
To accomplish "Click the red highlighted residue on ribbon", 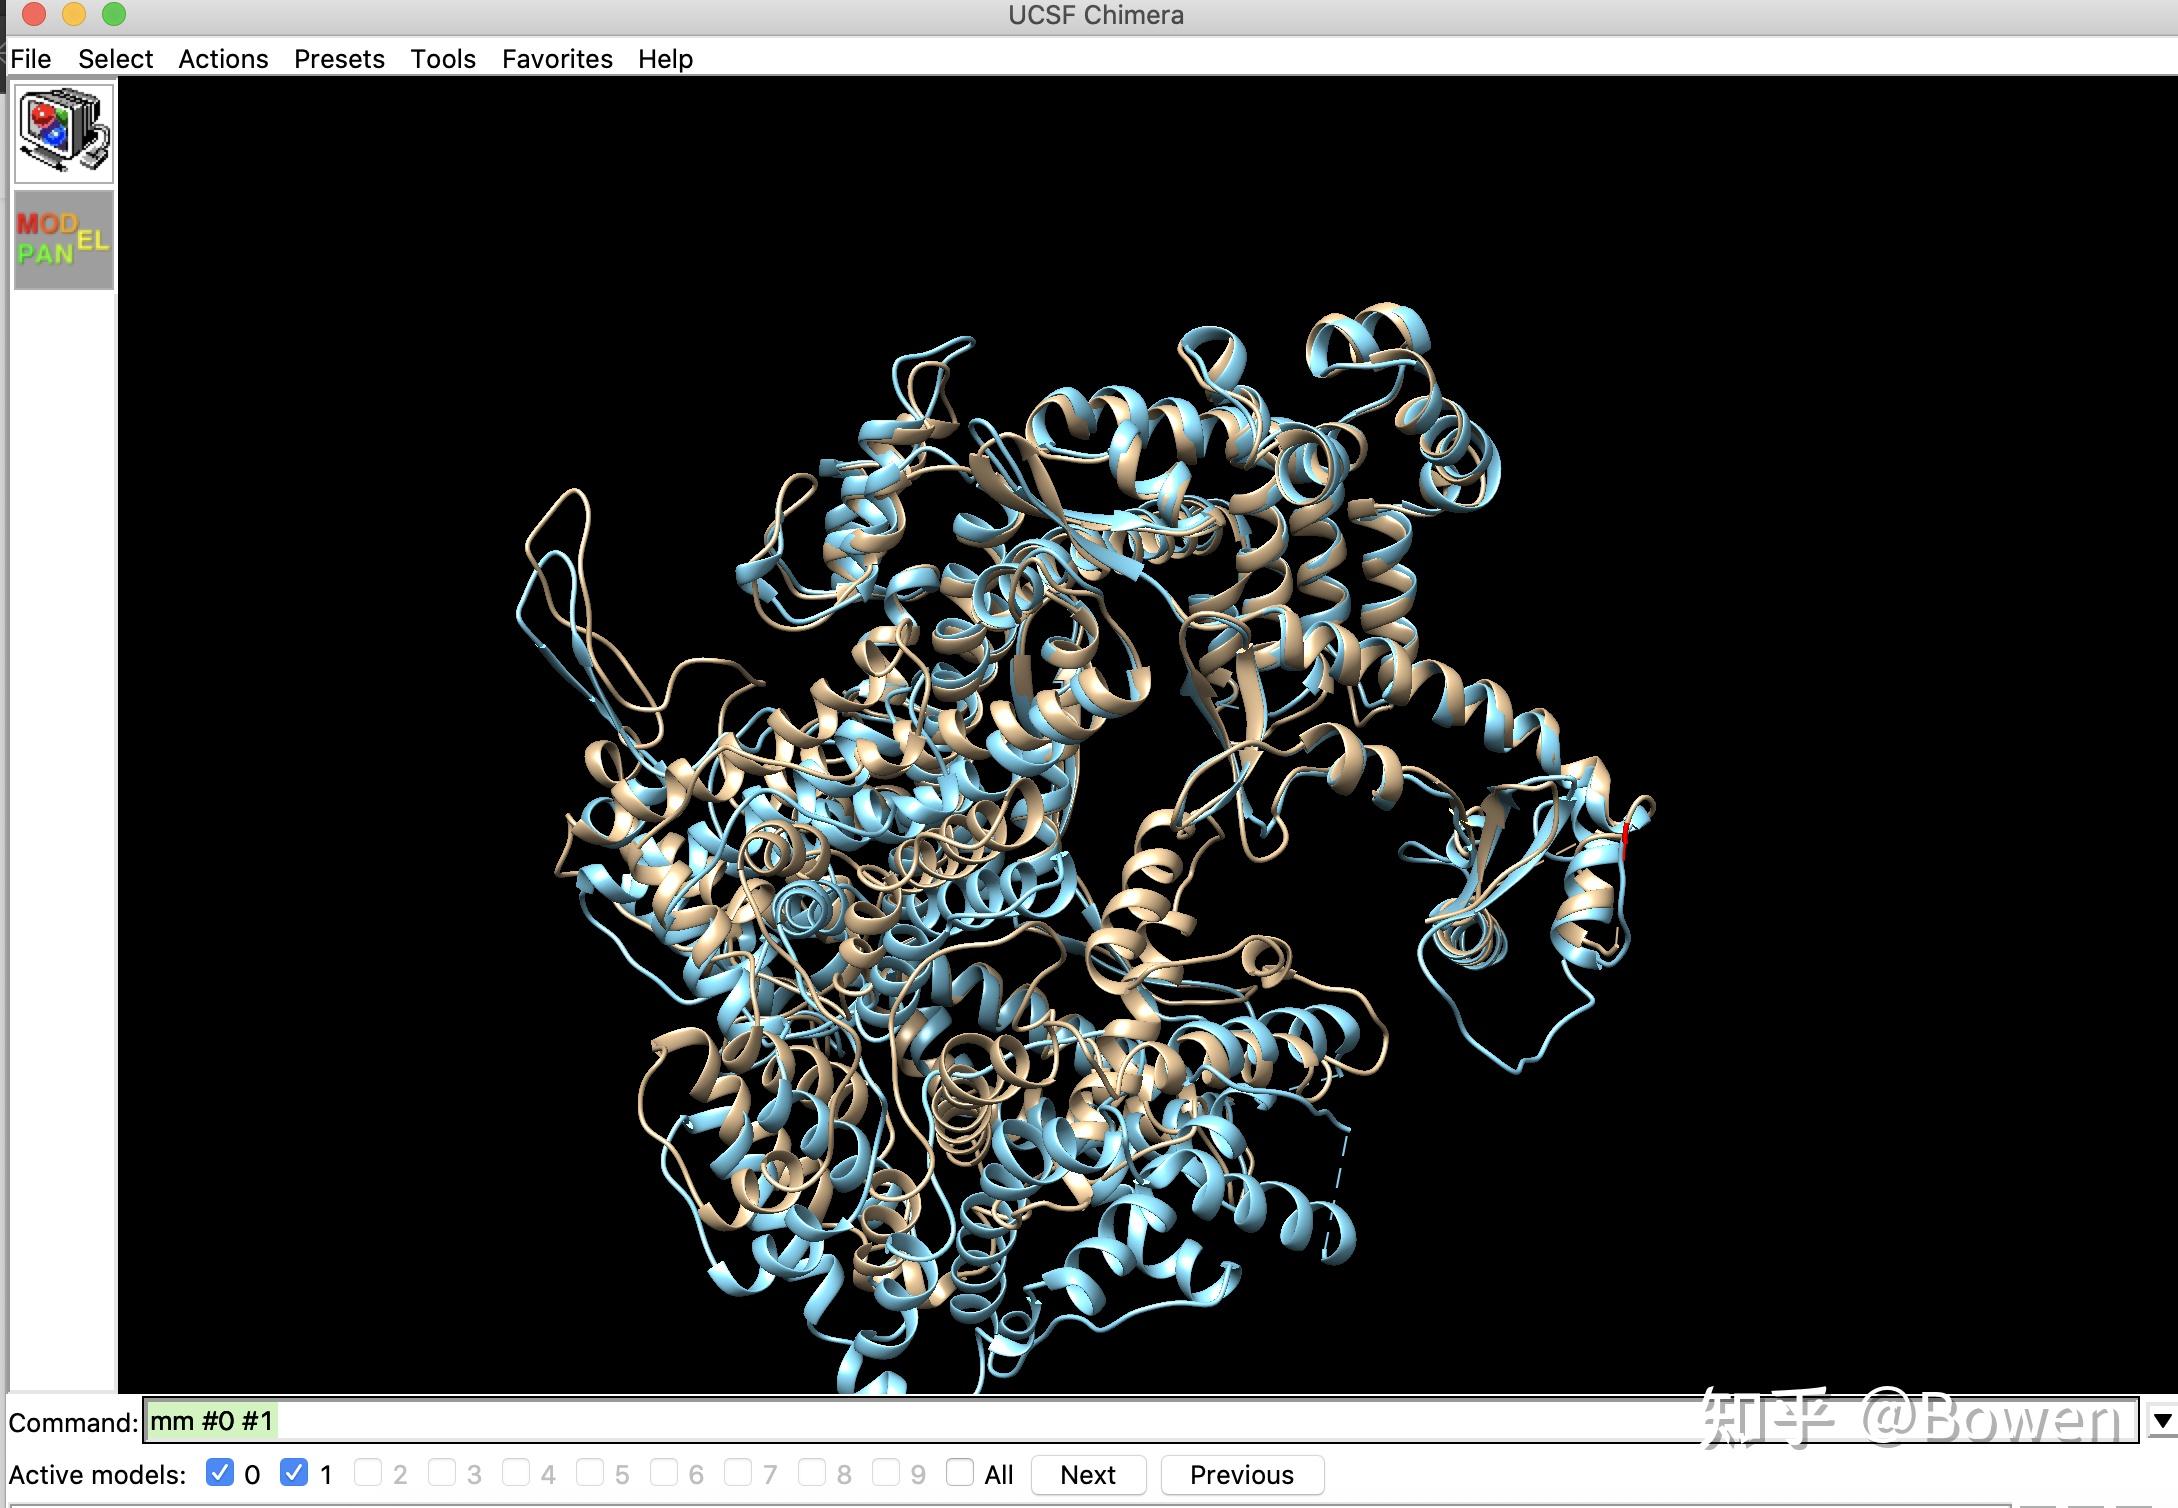I will [x=1626, y=838].
